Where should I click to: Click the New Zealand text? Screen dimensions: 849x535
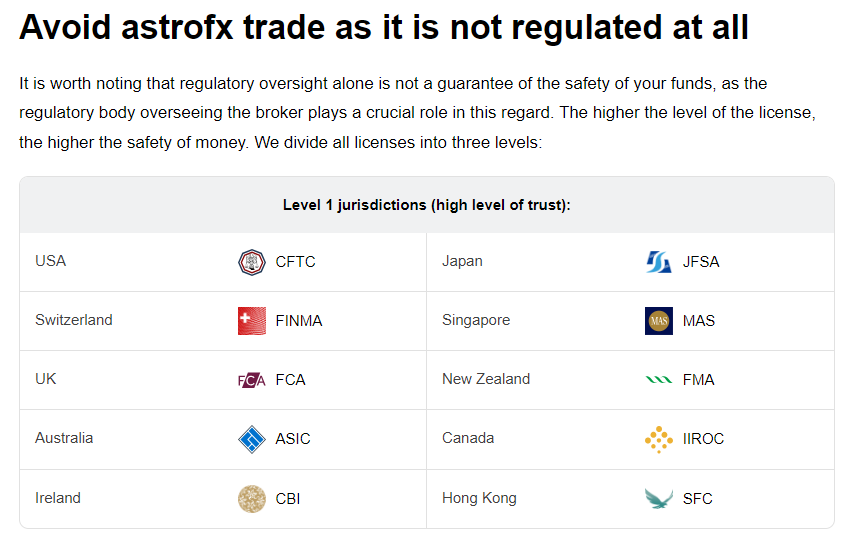486,379
